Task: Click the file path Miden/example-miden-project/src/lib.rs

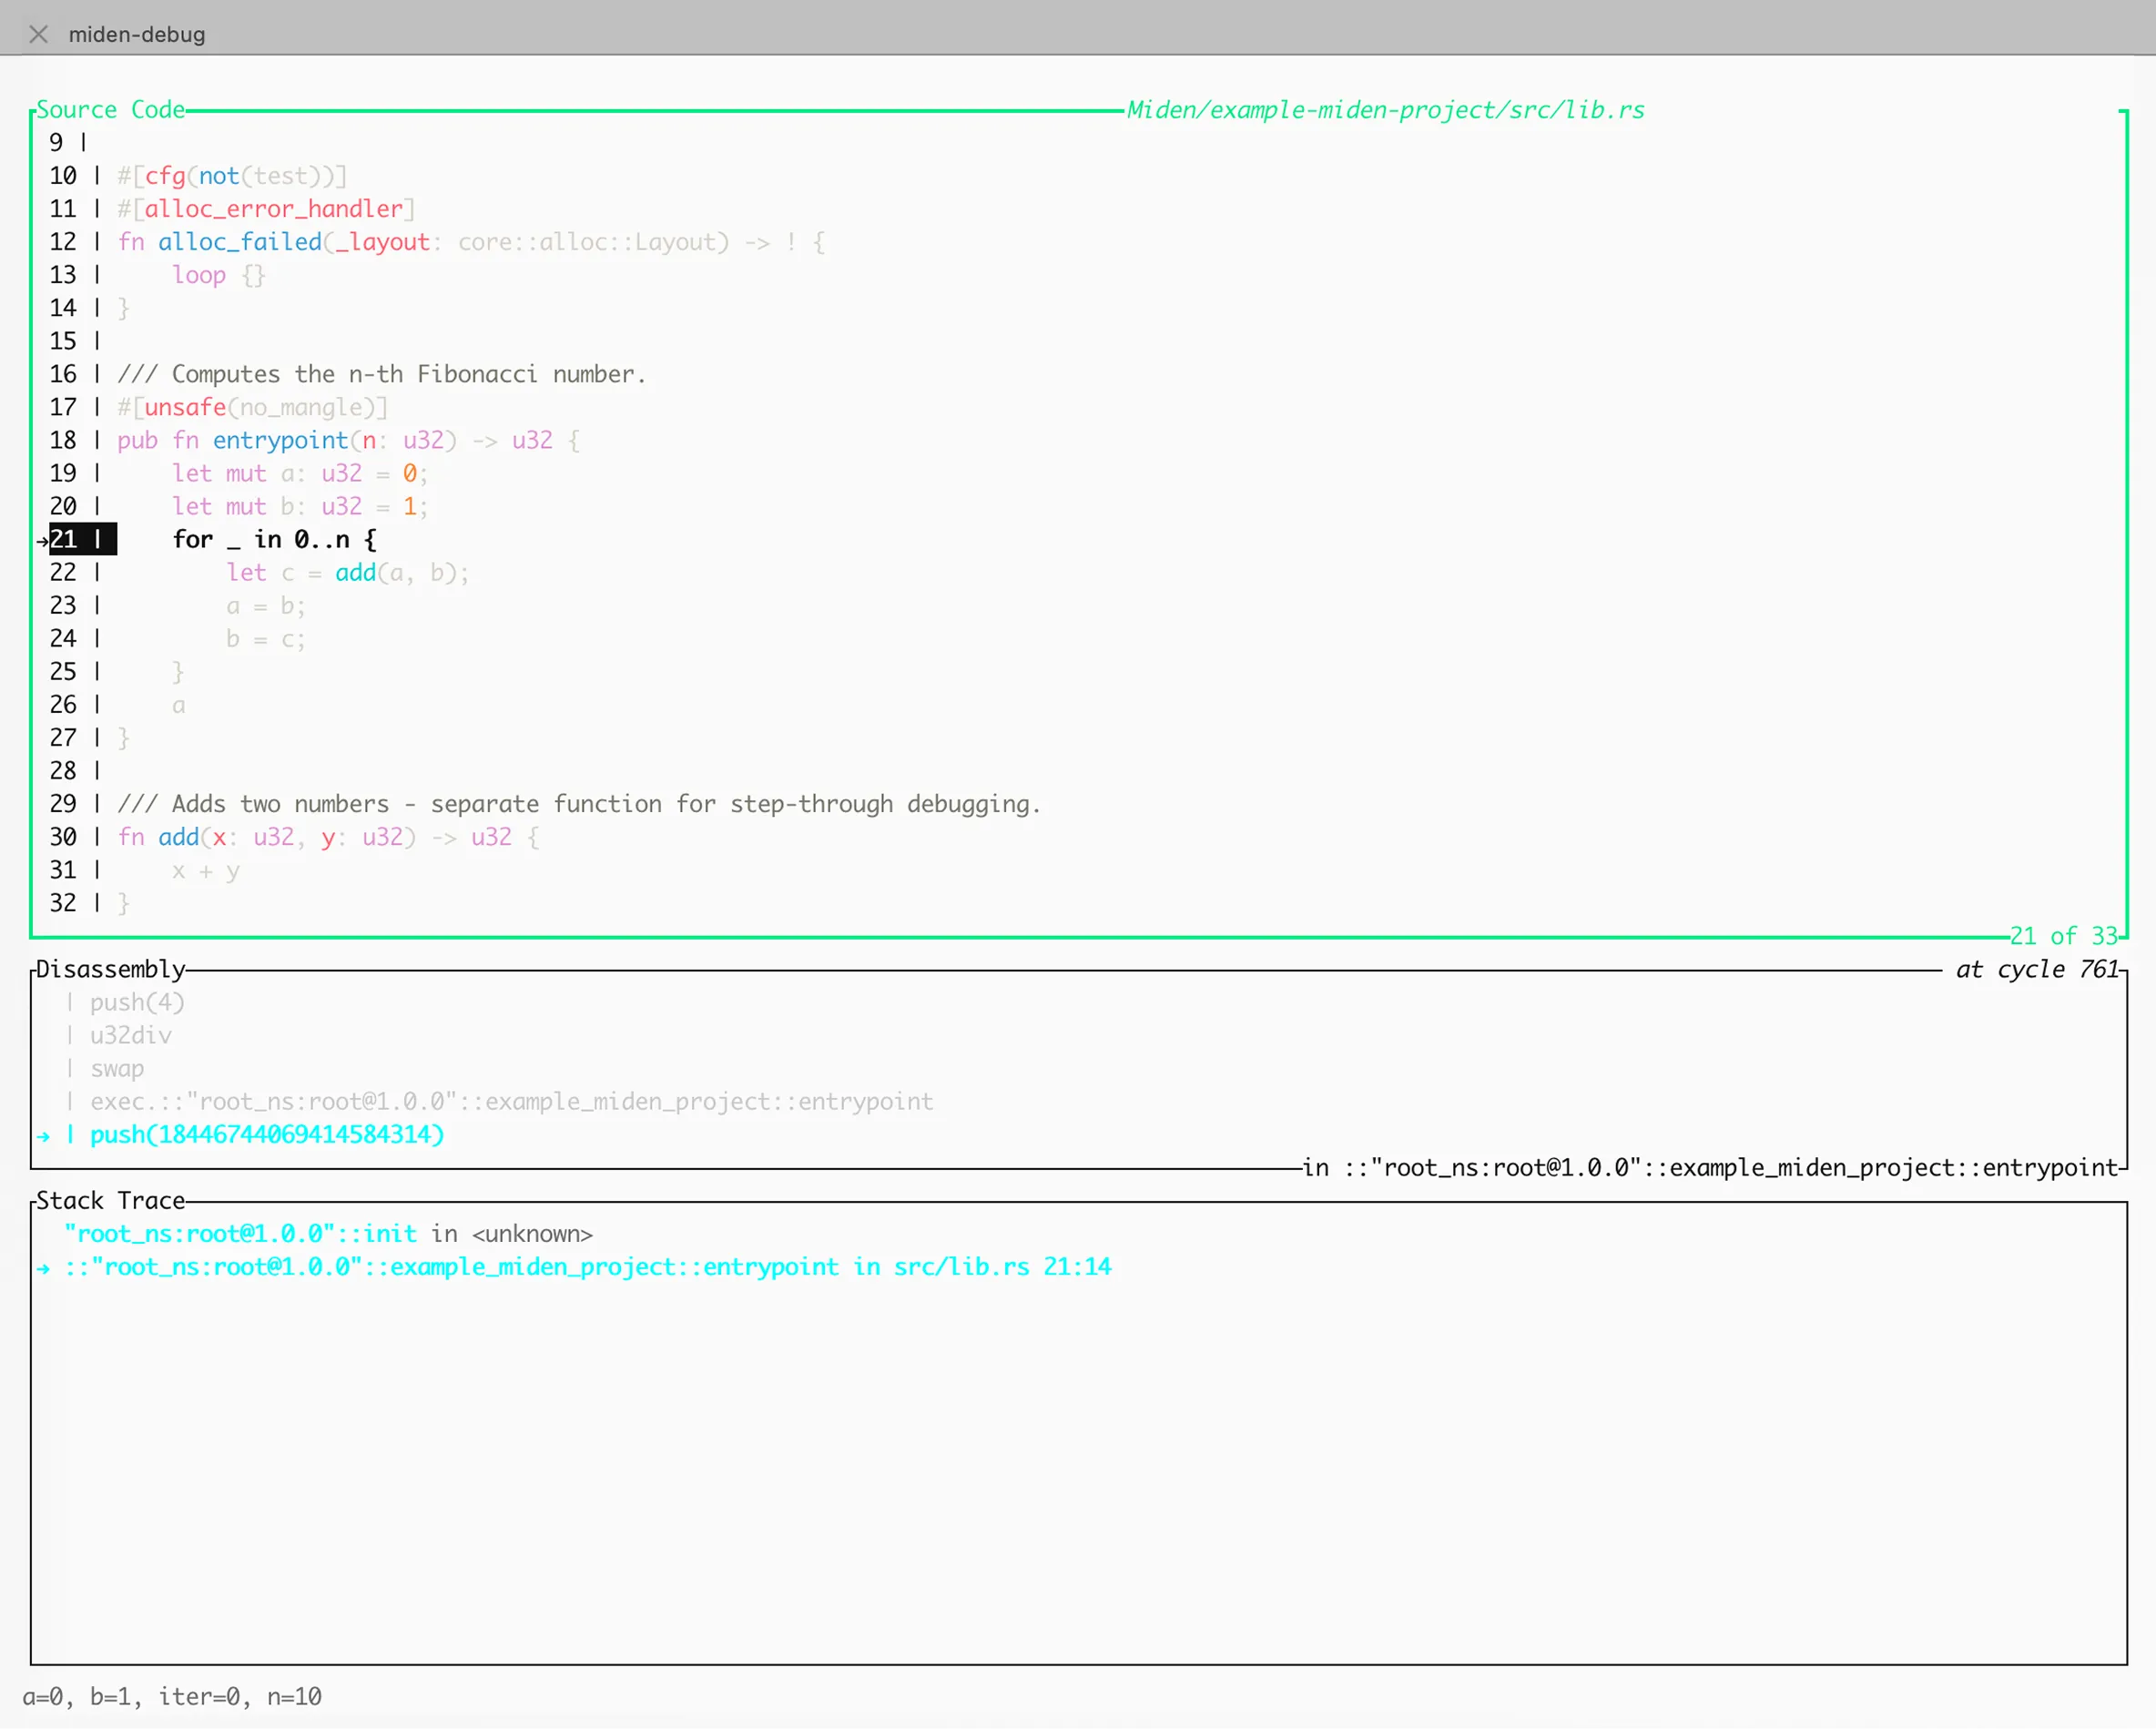Action: pos(1385,109)
